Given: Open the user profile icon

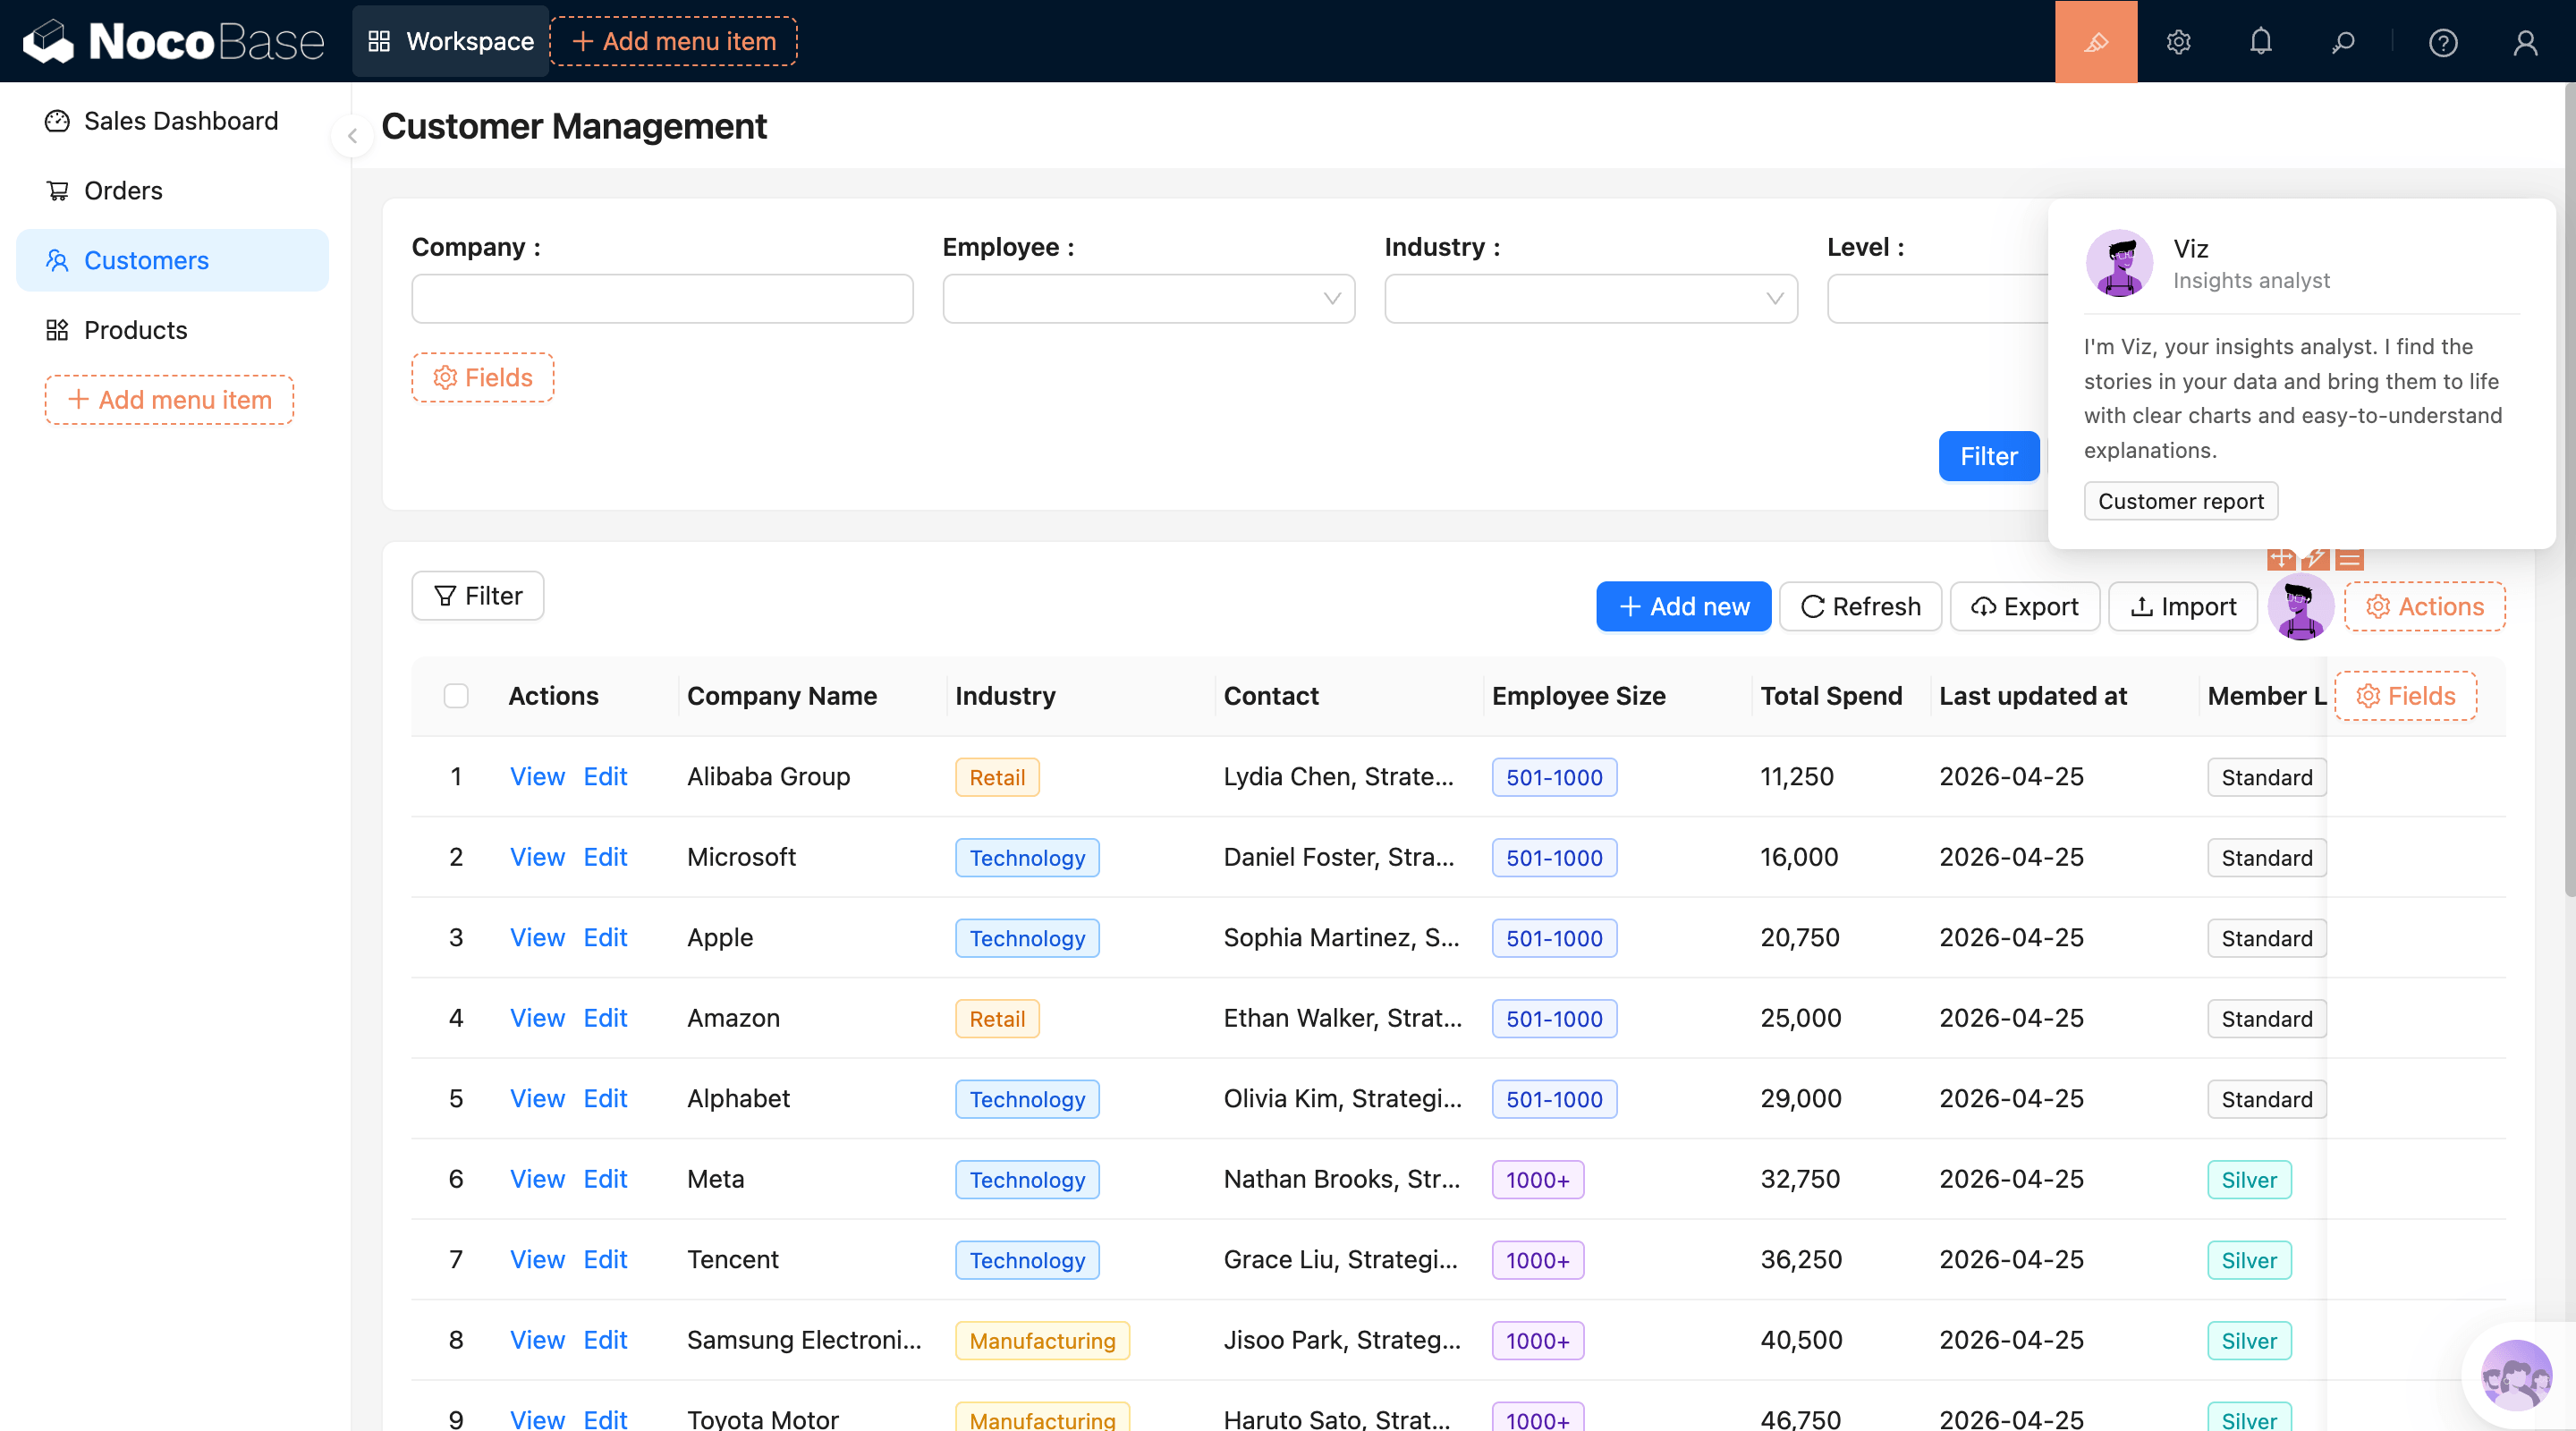Looking at the screenshot, I should coord(2525,42).
